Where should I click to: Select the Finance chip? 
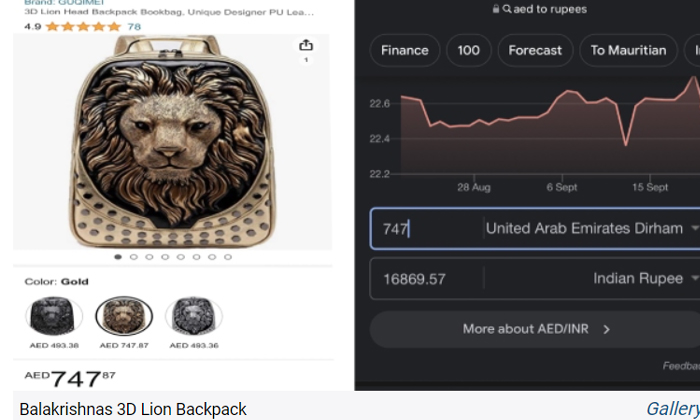(404, 50)
